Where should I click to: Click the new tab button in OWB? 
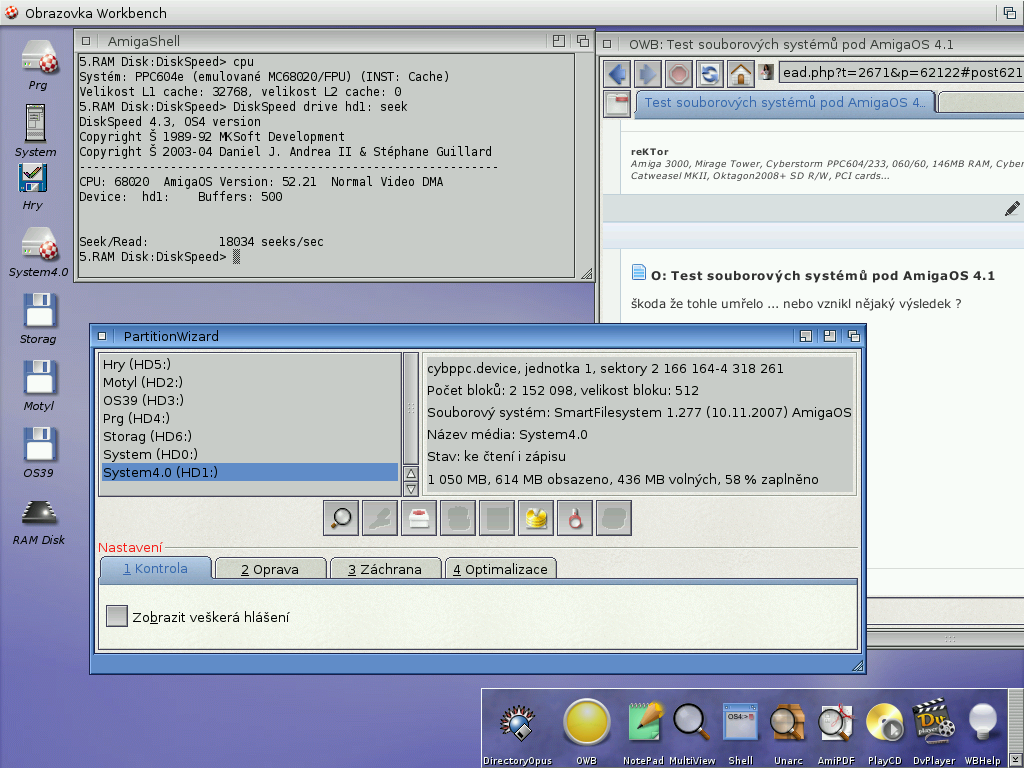coord(617,103)
